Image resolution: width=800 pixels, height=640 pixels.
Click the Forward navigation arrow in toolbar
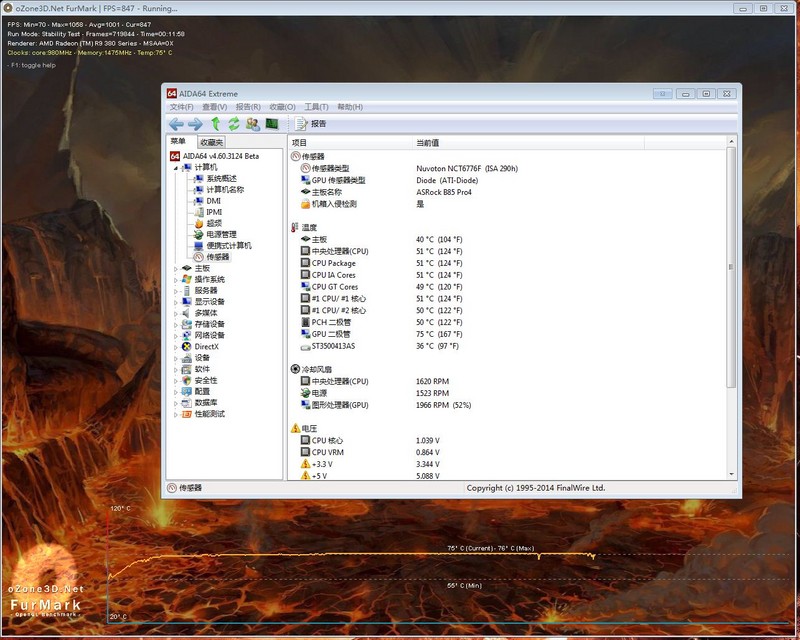[x=195, y=124]
